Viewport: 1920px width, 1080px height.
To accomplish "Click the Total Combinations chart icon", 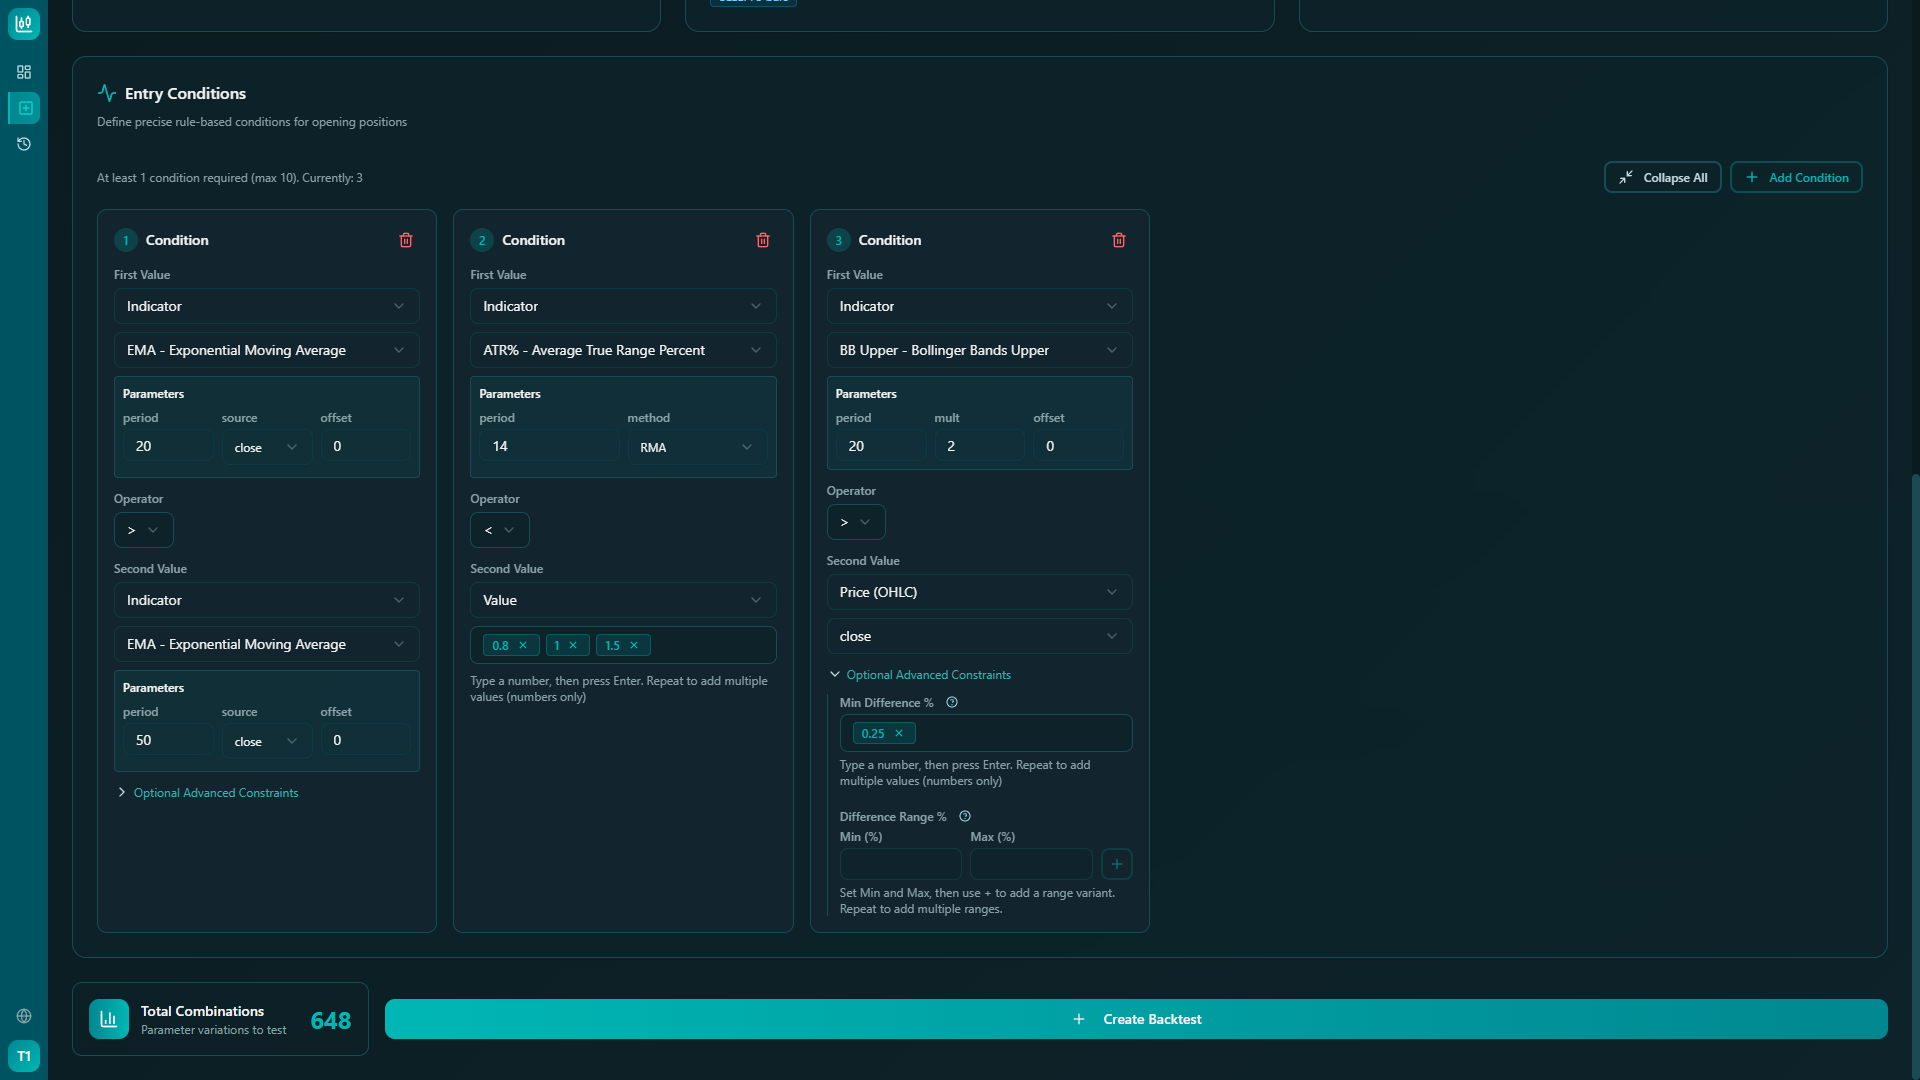I will pos(109,1019).
